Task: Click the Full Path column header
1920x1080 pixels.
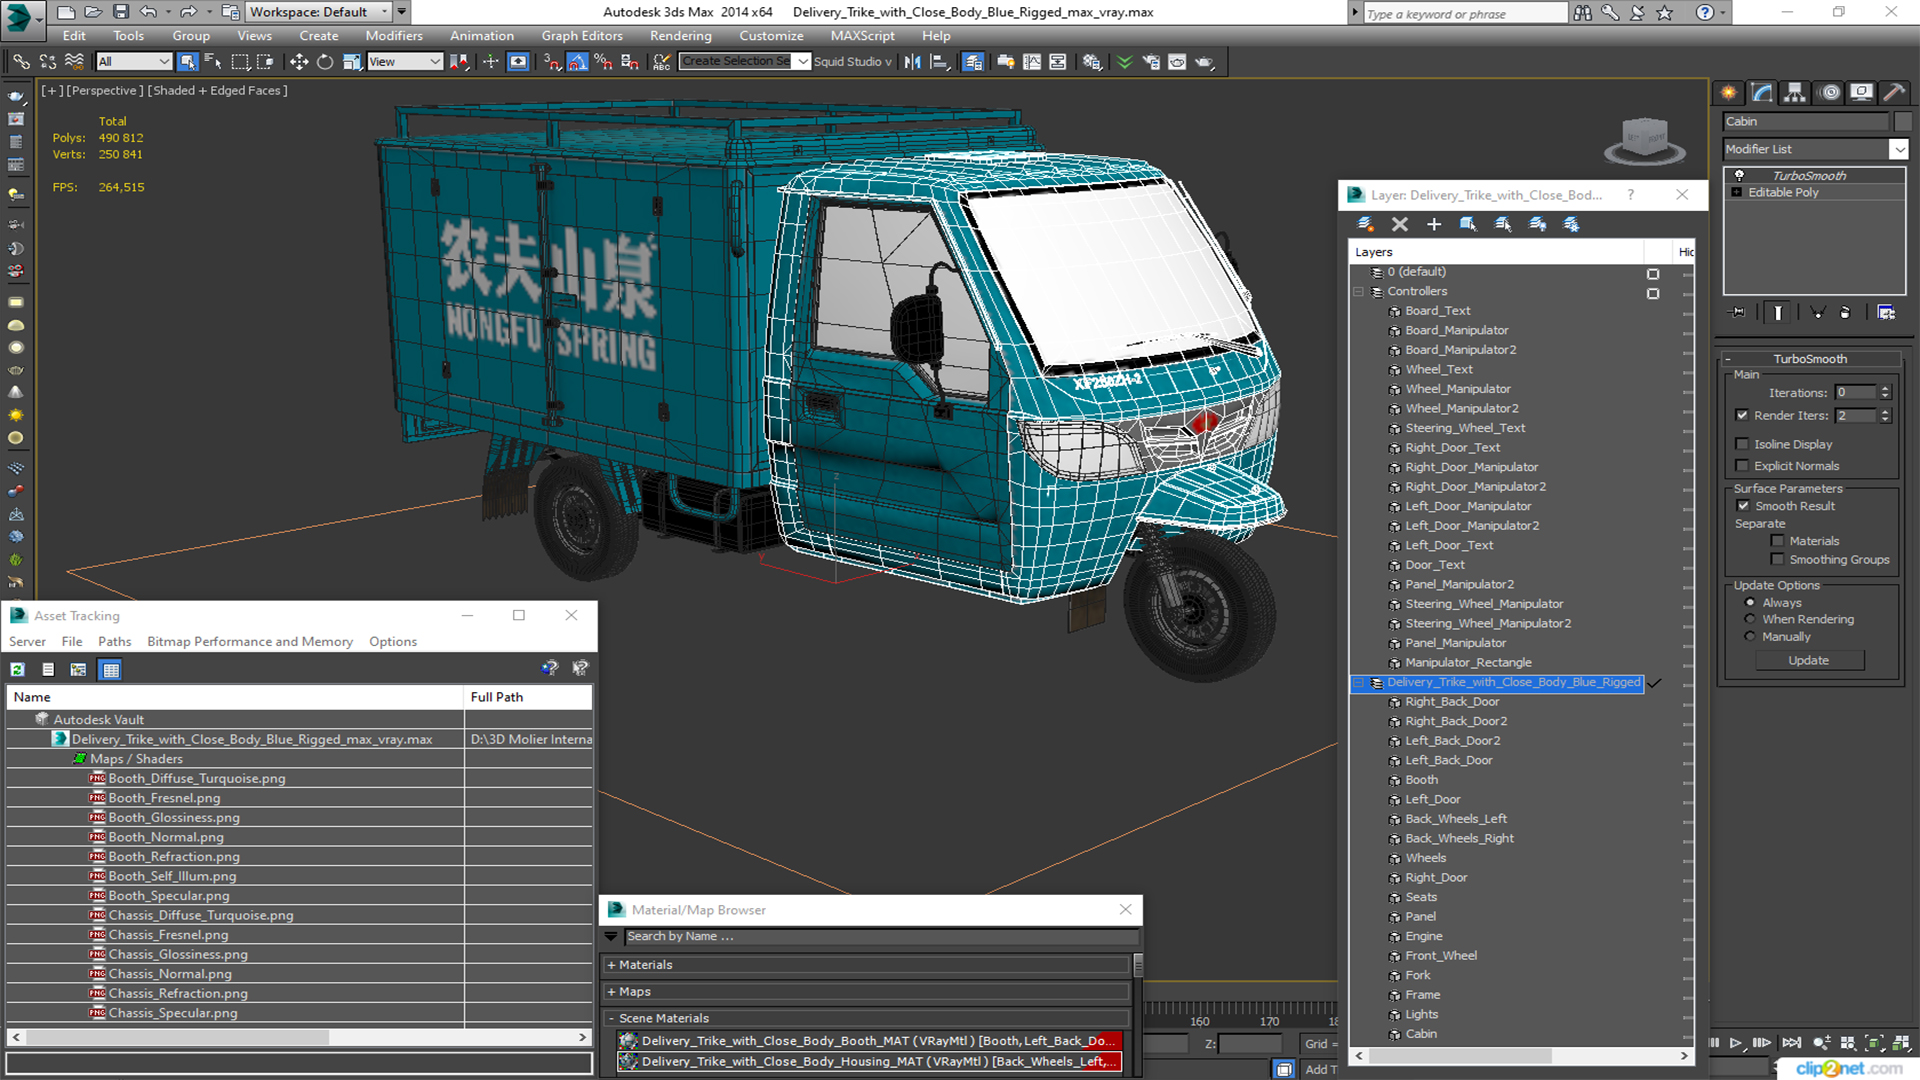Action: 529,697
